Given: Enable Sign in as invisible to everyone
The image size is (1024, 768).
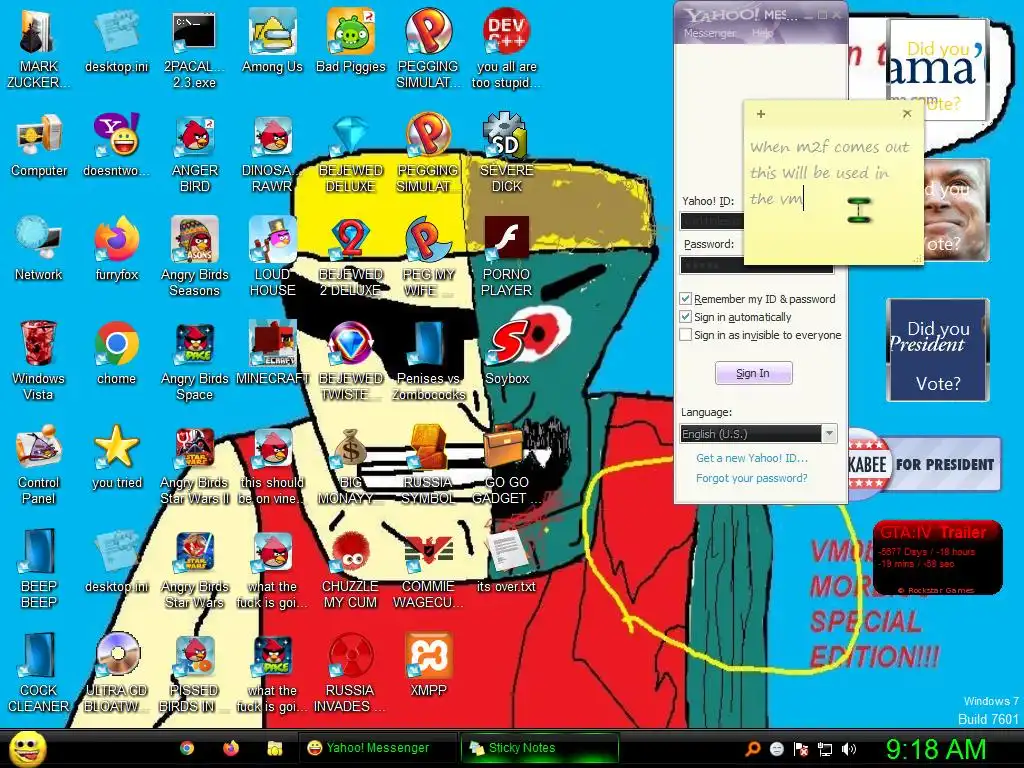Looking at the screenshot, I should pos(685,335).
